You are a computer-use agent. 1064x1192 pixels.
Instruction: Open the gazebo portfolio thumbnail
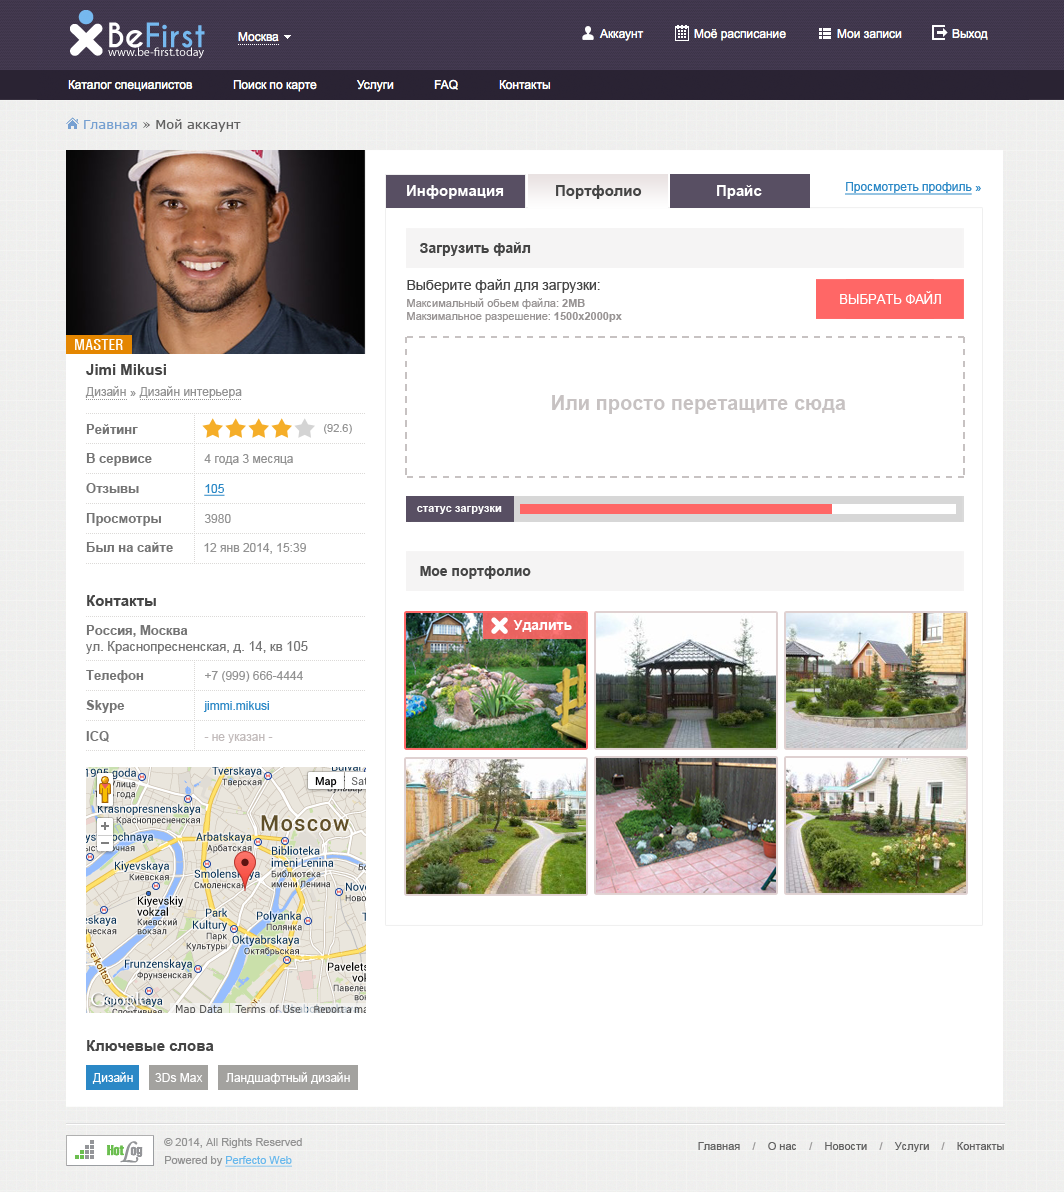(x=686, y=680)
